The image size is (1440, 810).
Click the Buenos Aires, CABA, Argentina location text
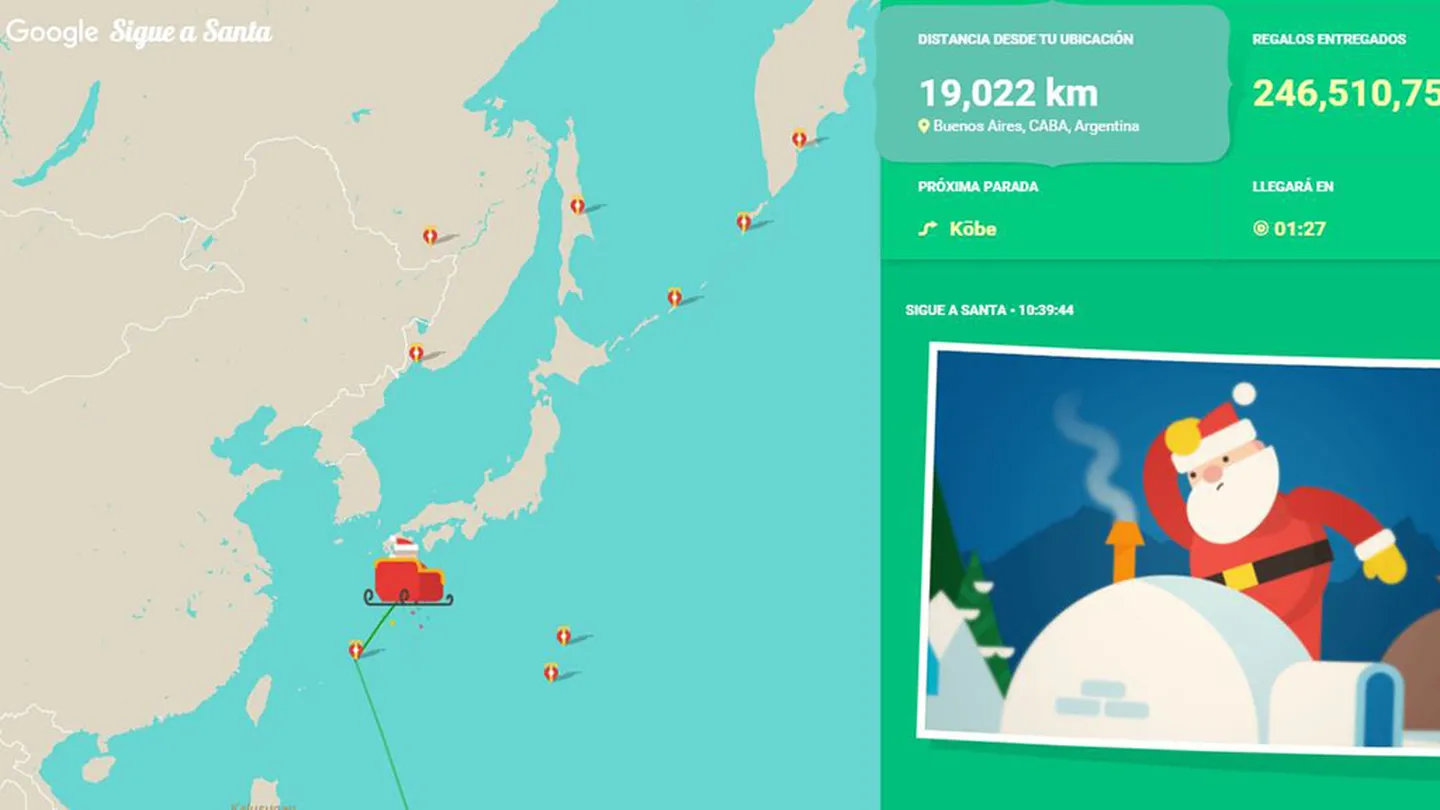1036,126
